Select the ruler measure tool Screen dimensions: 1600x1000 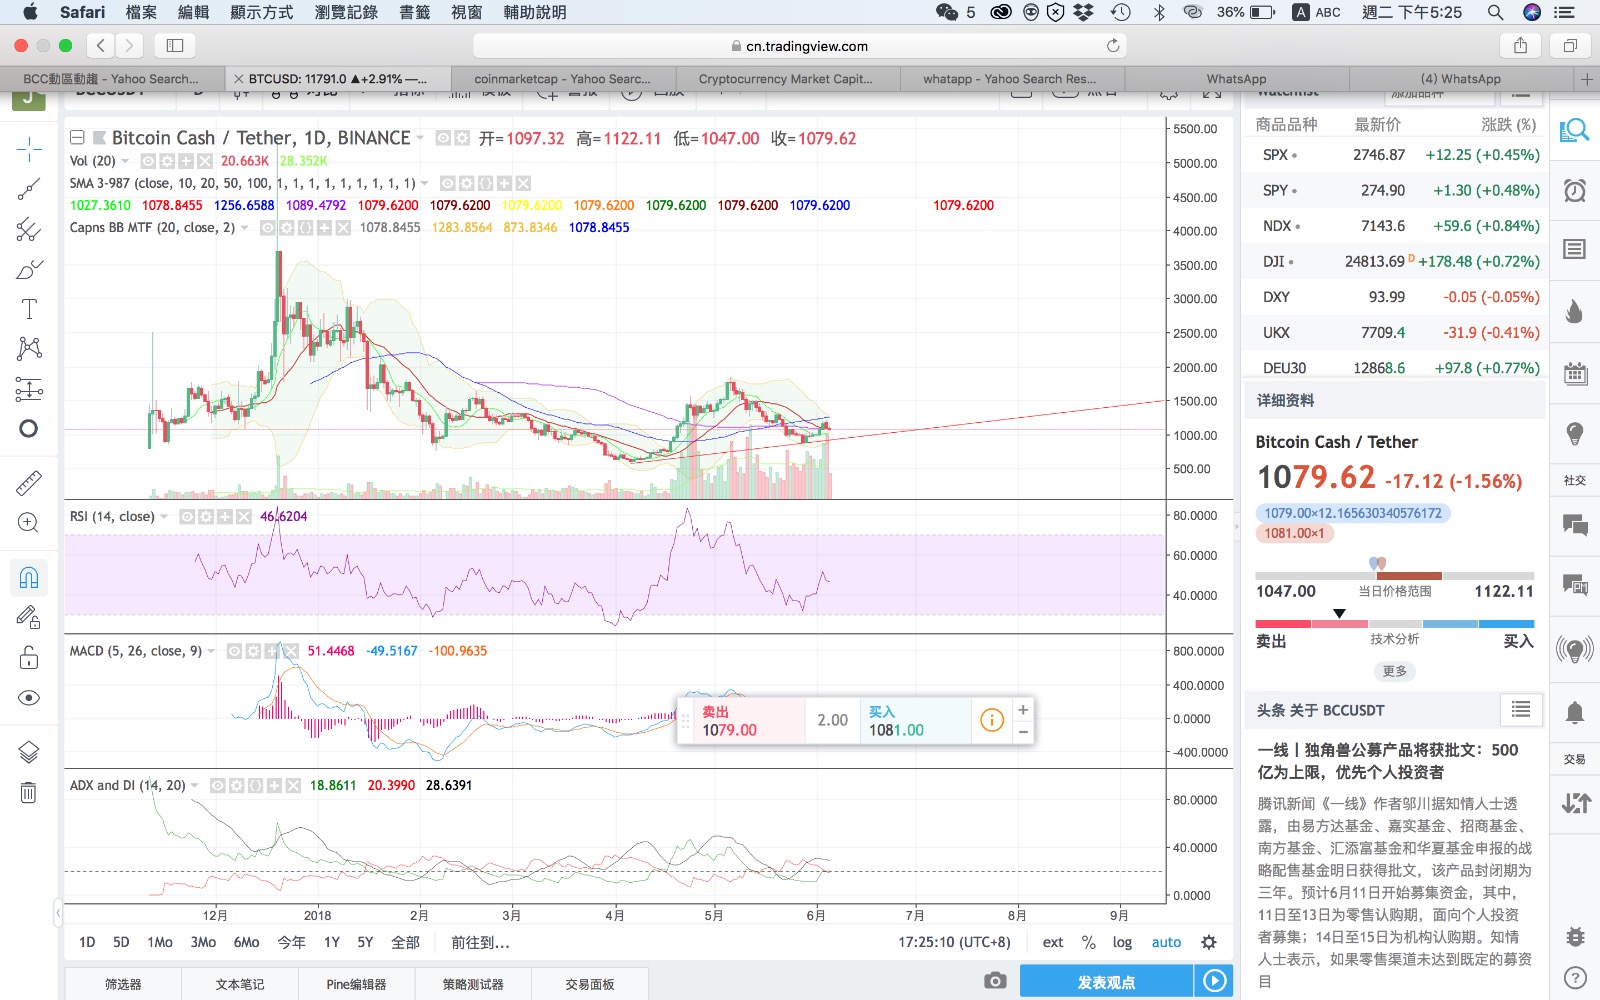(x=29, y=483)
